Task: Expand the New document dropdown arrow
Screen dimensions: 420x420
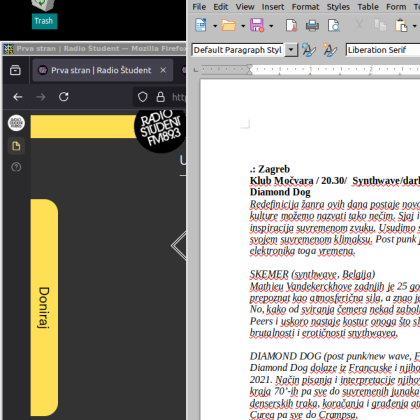Action: click(x=215, y=26)
